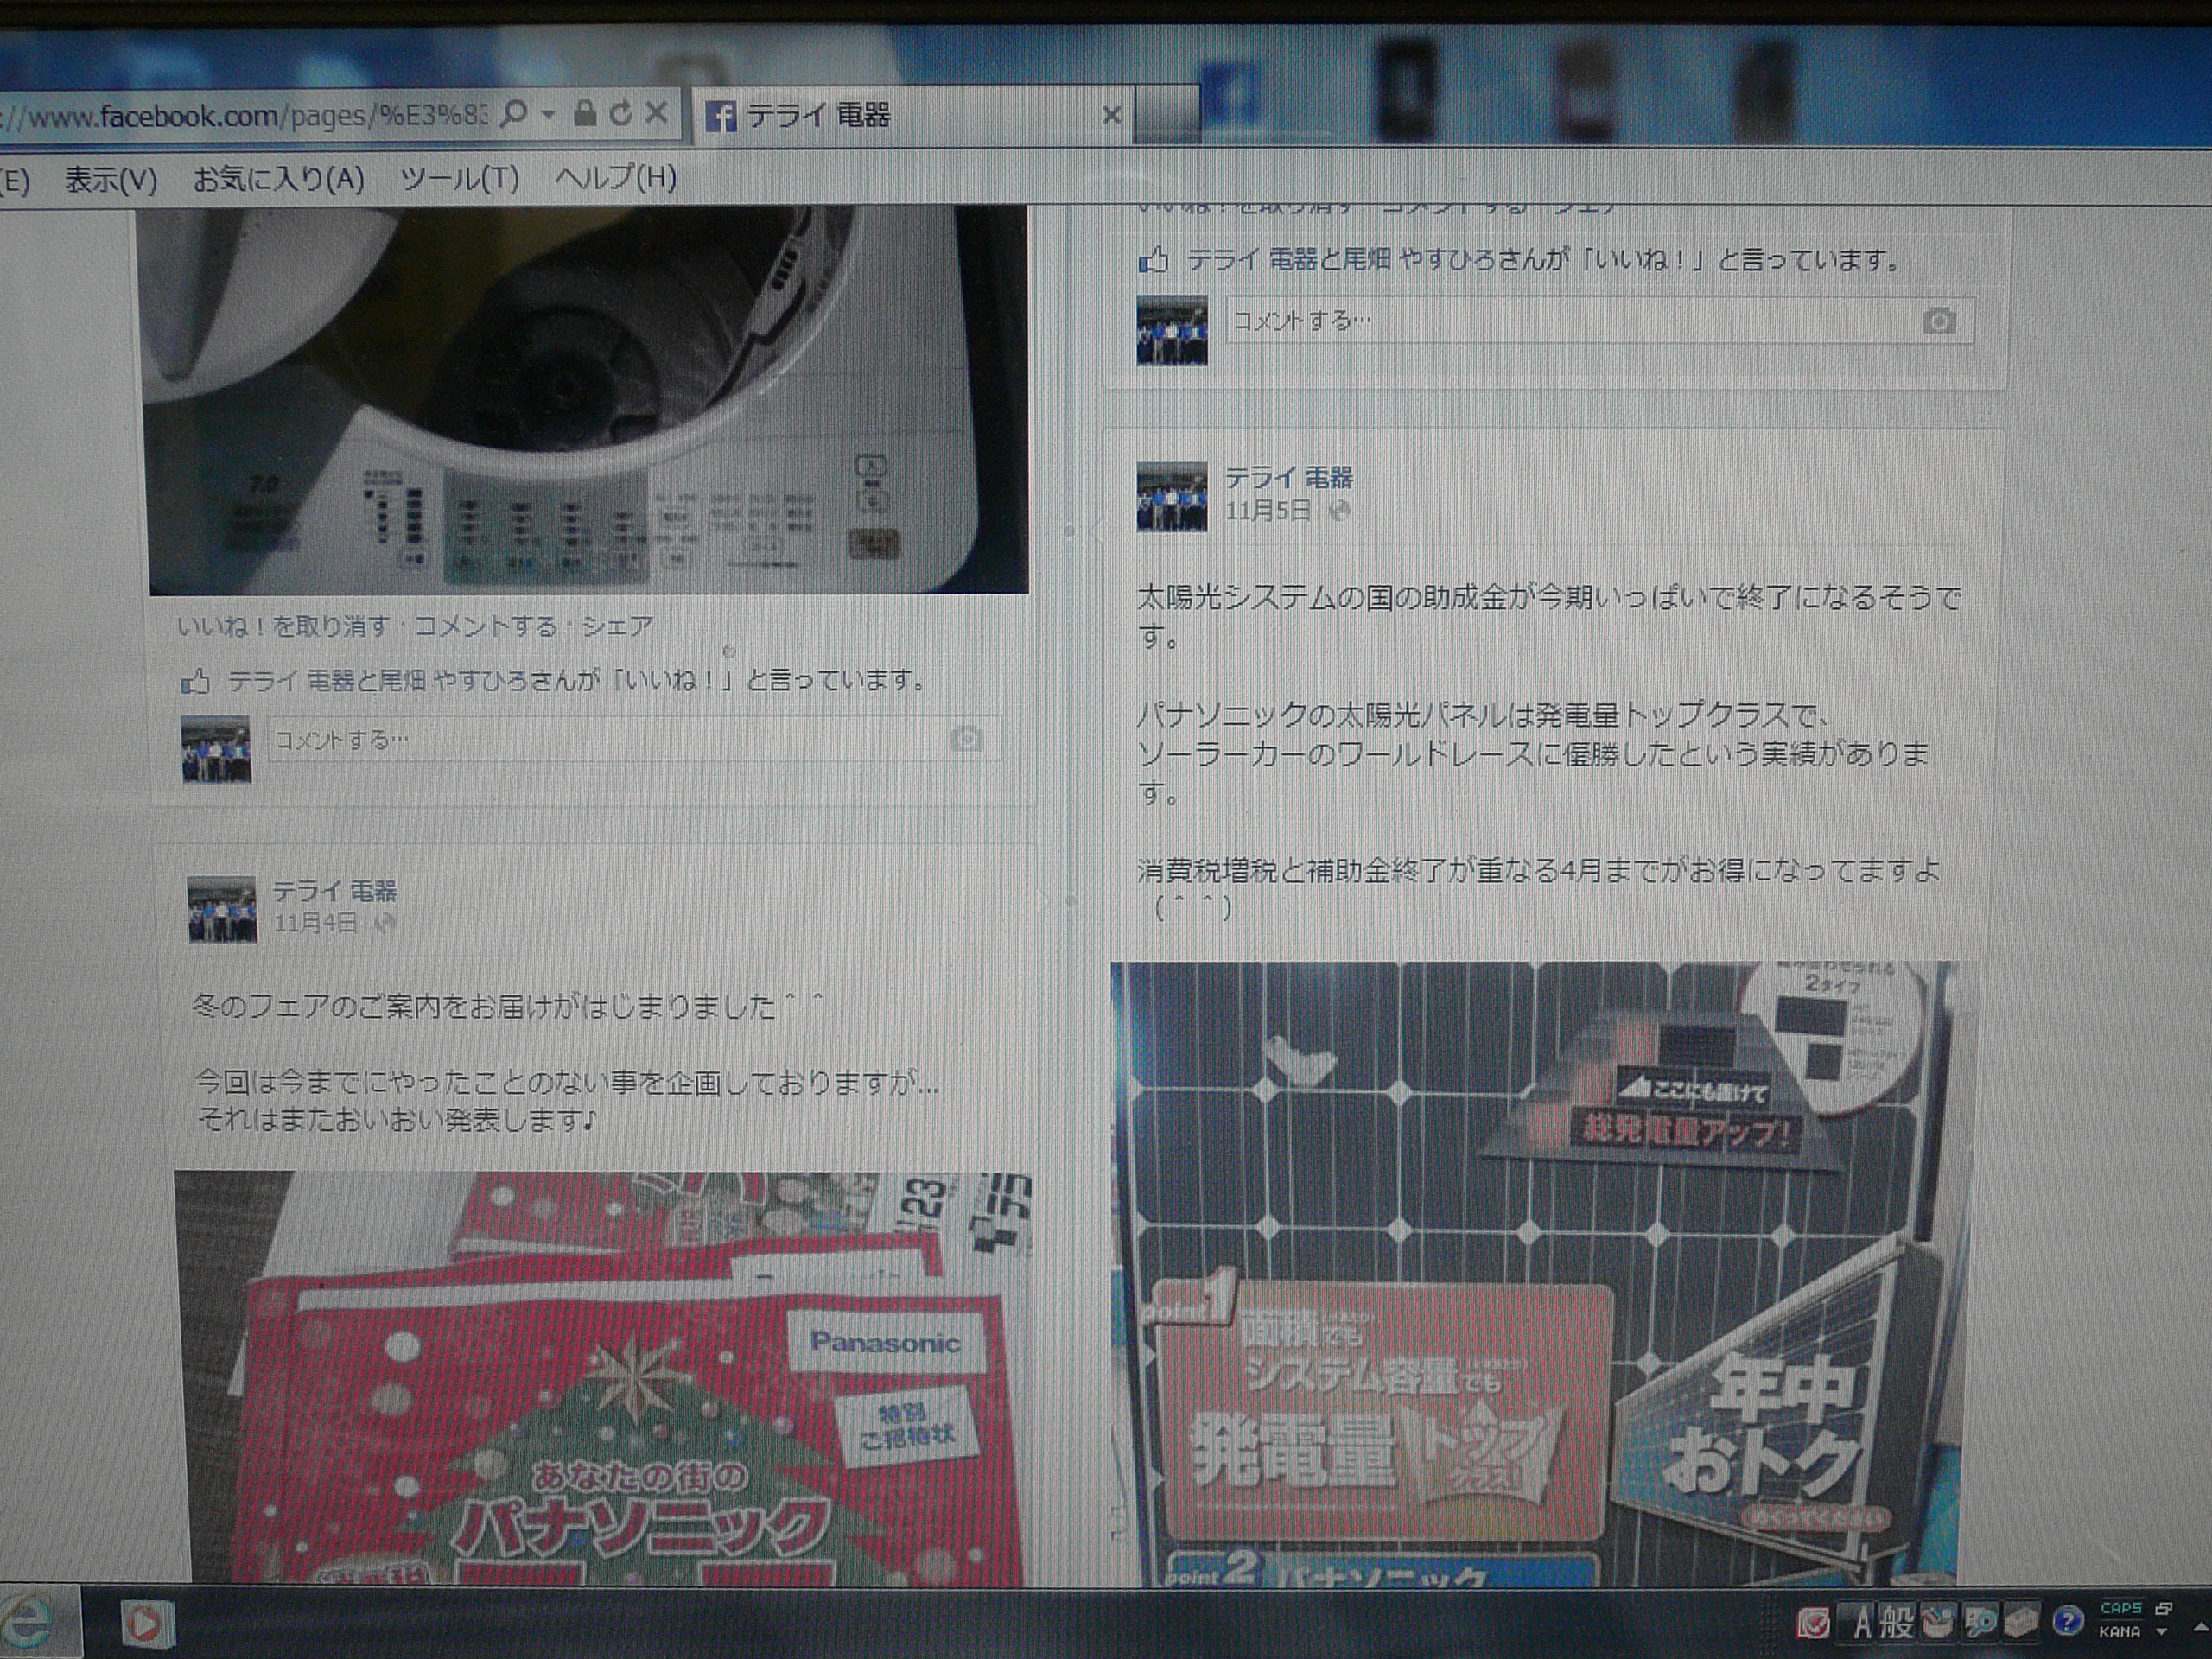The height and width of the screenshot is (1659, 2212).
Task: Click the コメントする field under the washing machine post
Action: 600,740
